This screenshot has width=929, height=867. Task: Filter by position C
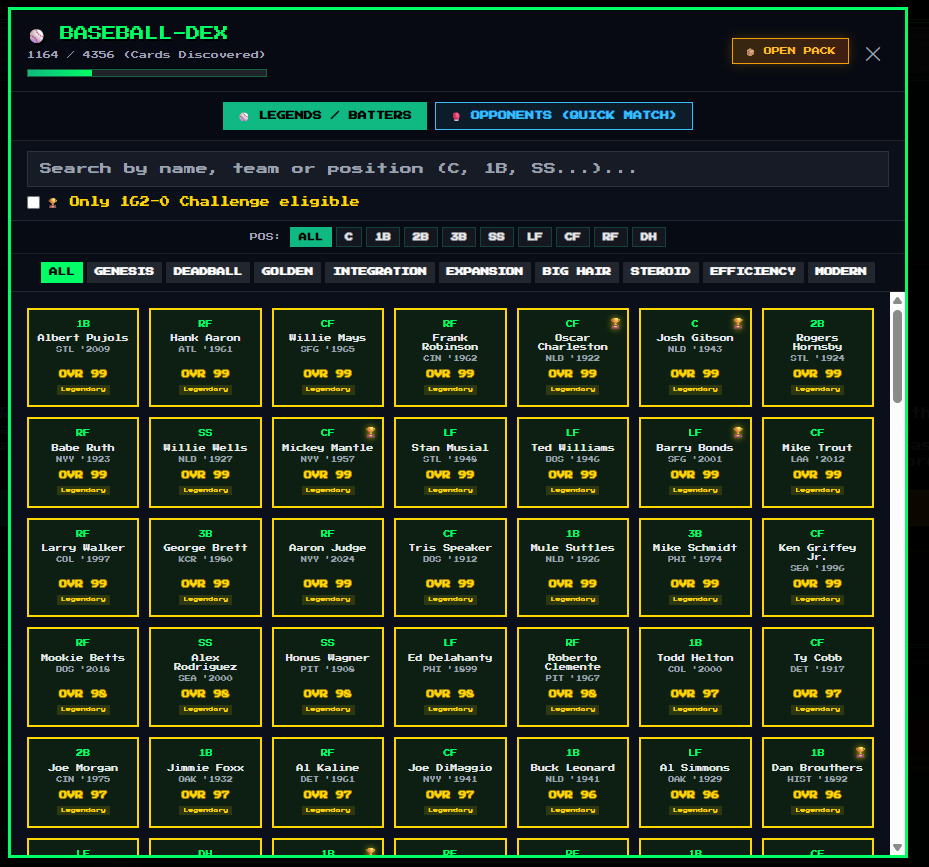pos(348,237)
